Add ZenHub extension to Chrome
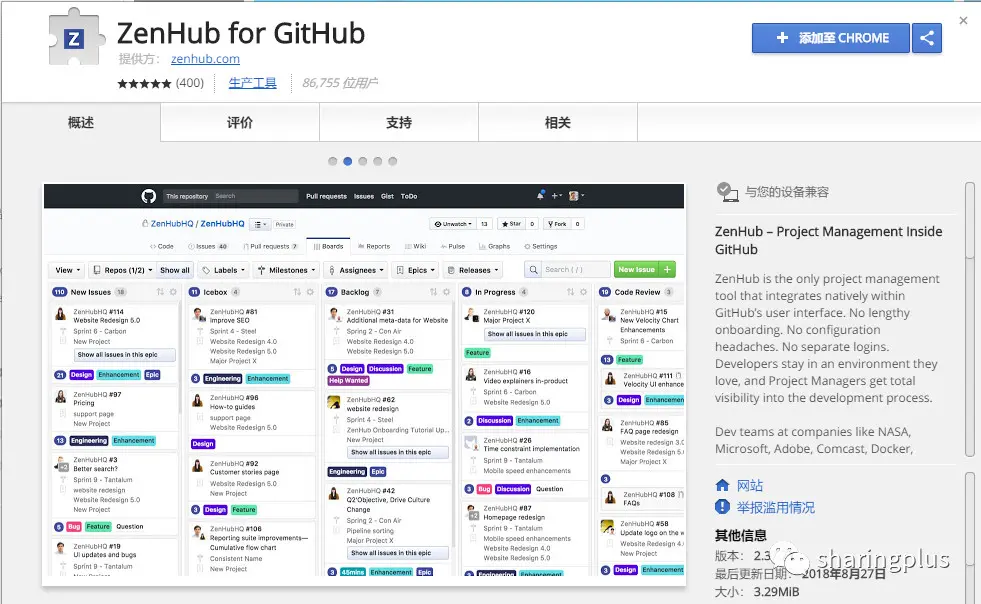The width and height of the screenshot is (981, 604). (x=830, y=38)
